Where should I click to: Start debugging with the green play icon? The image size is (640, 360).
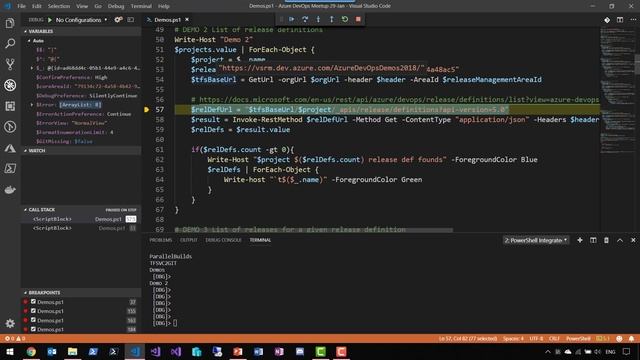coord(50,20)
